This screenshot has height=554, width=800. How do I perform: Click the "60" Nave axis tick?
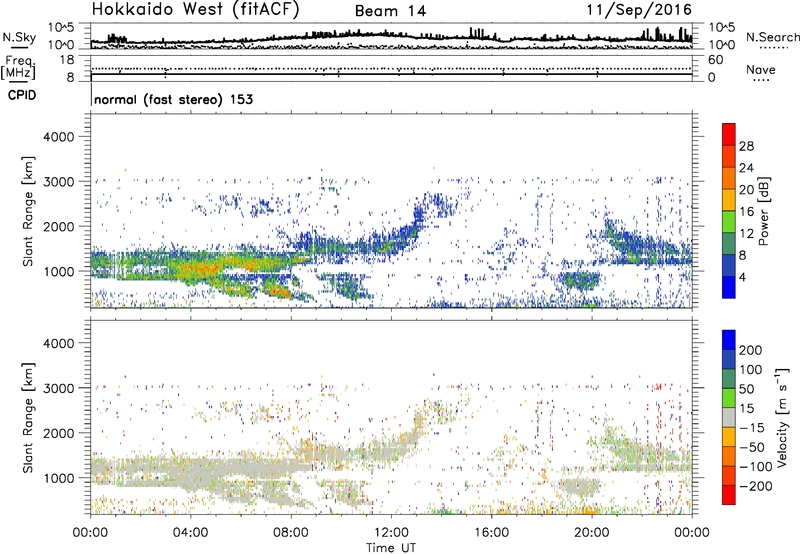point(715,60)
